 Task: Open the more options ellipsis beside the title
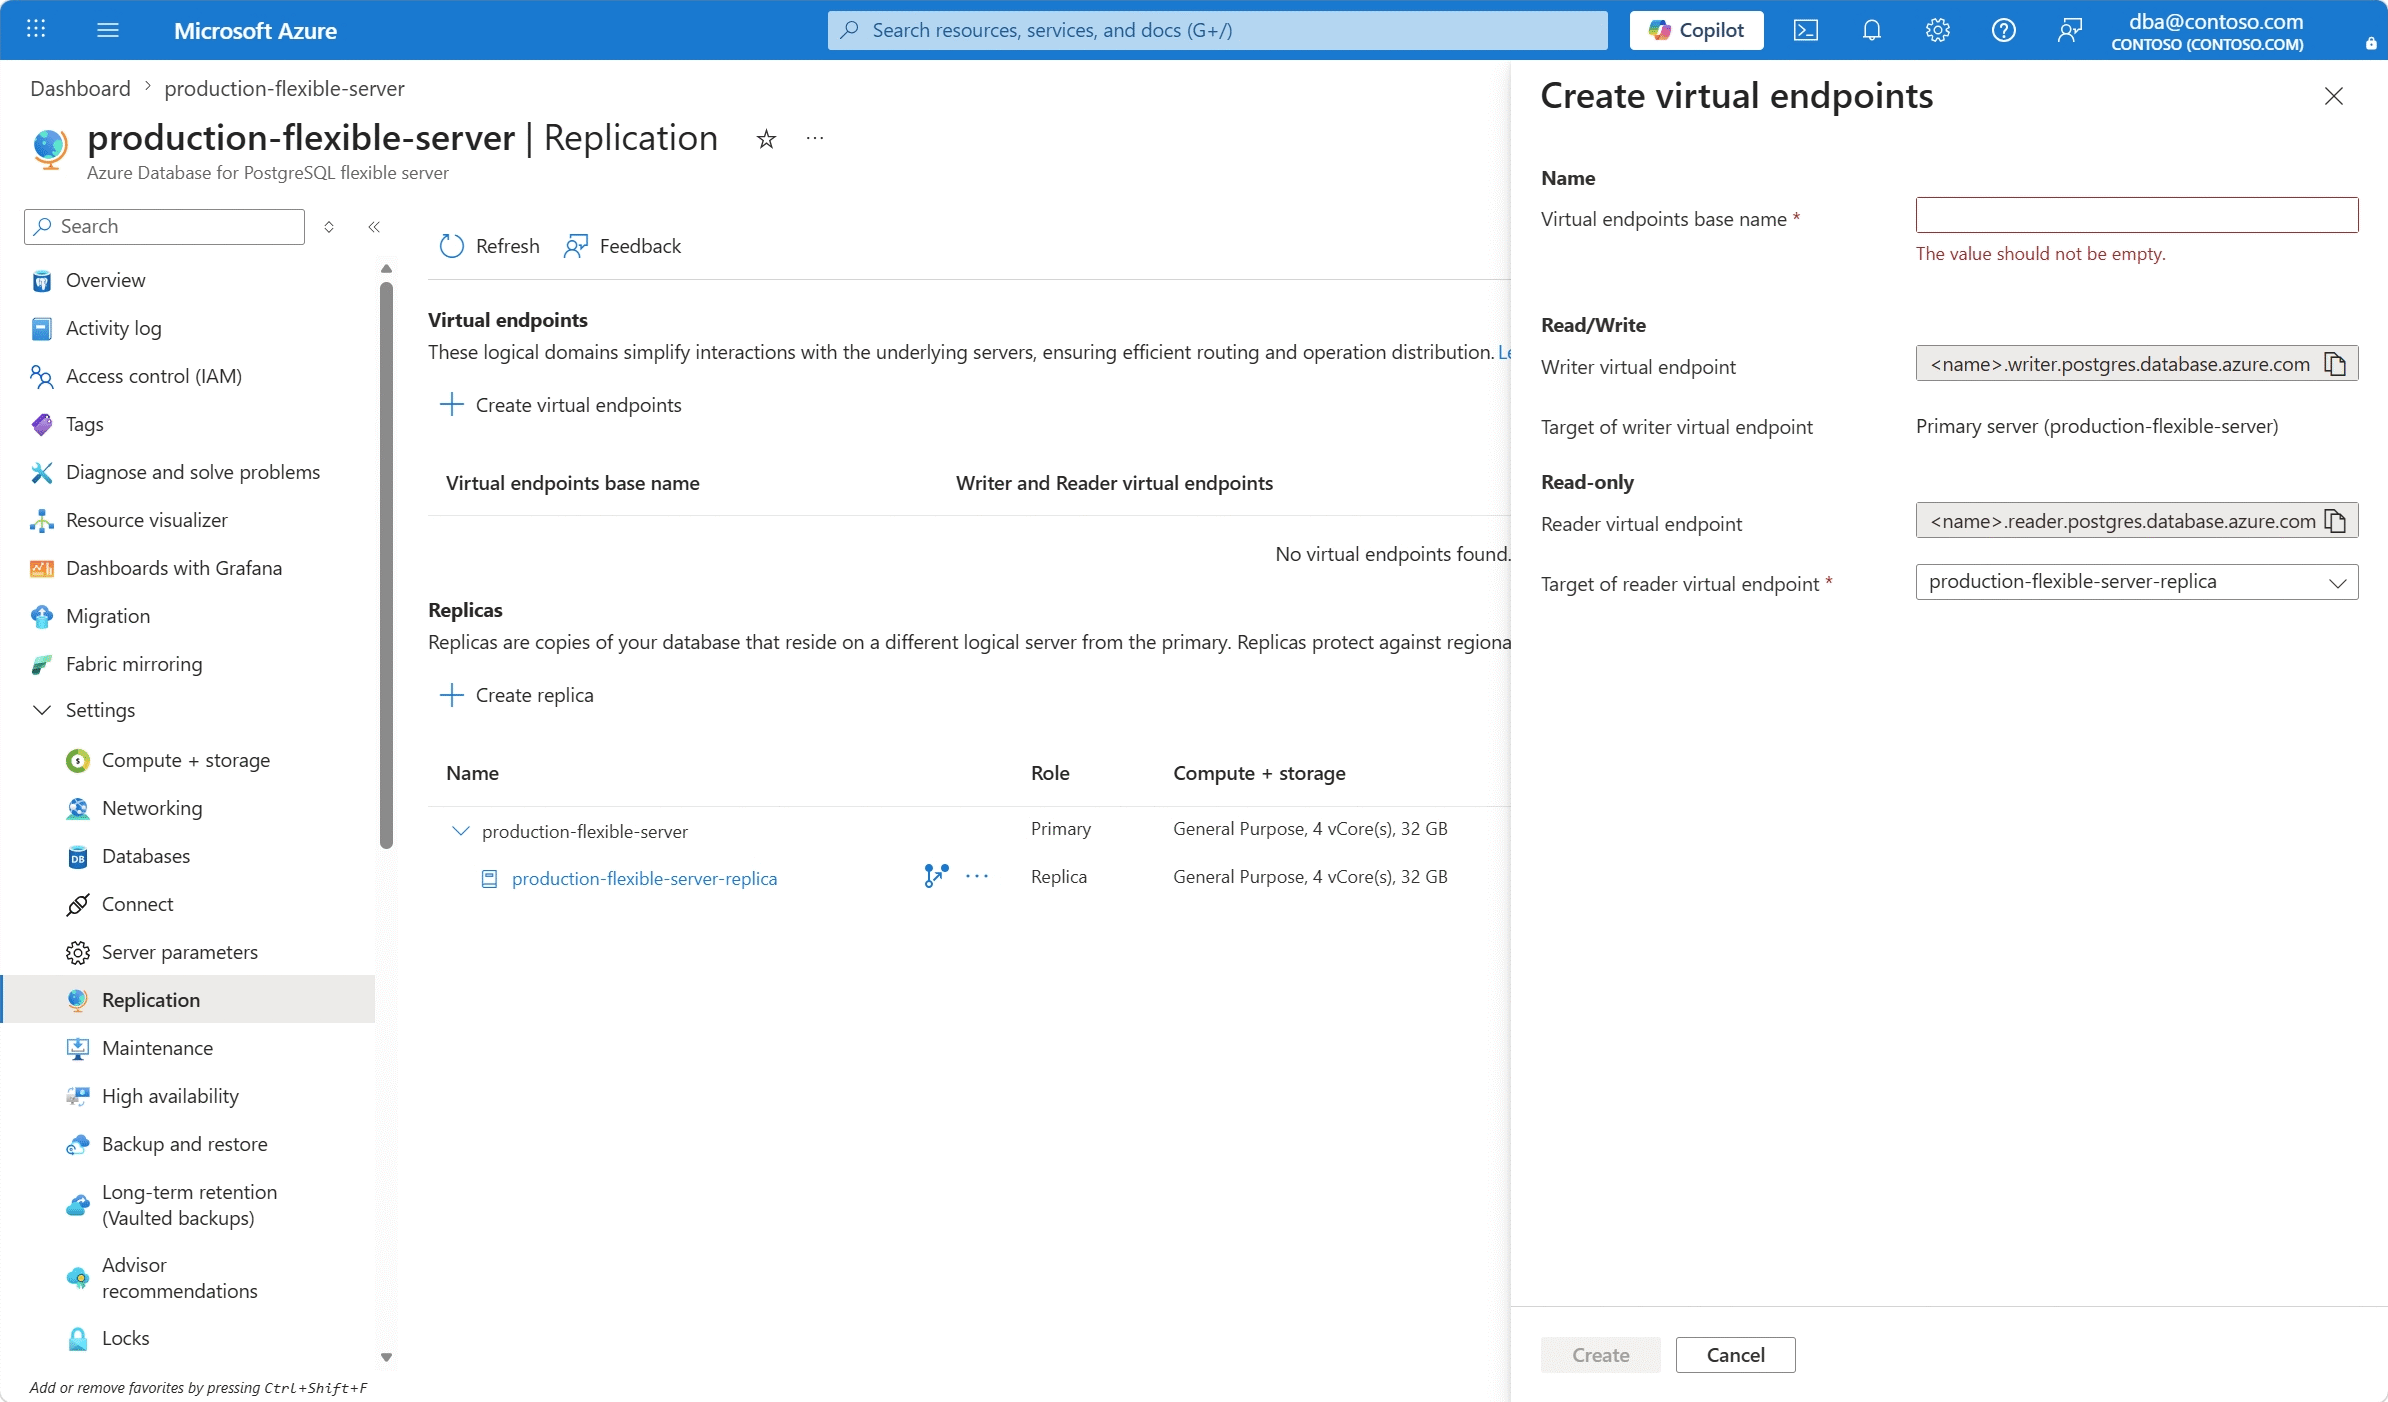pos(815,139)
